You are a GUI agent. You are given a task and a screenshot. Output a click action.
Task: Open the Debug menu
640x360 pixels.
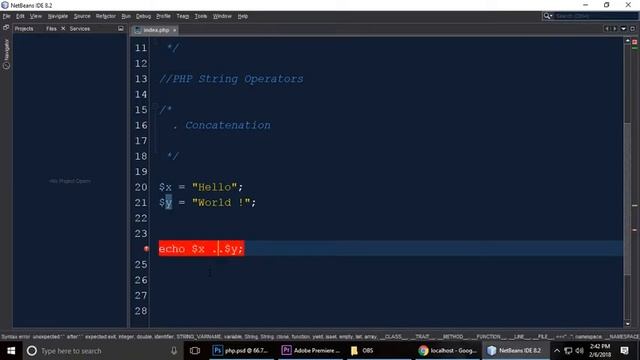pos(143,16)
